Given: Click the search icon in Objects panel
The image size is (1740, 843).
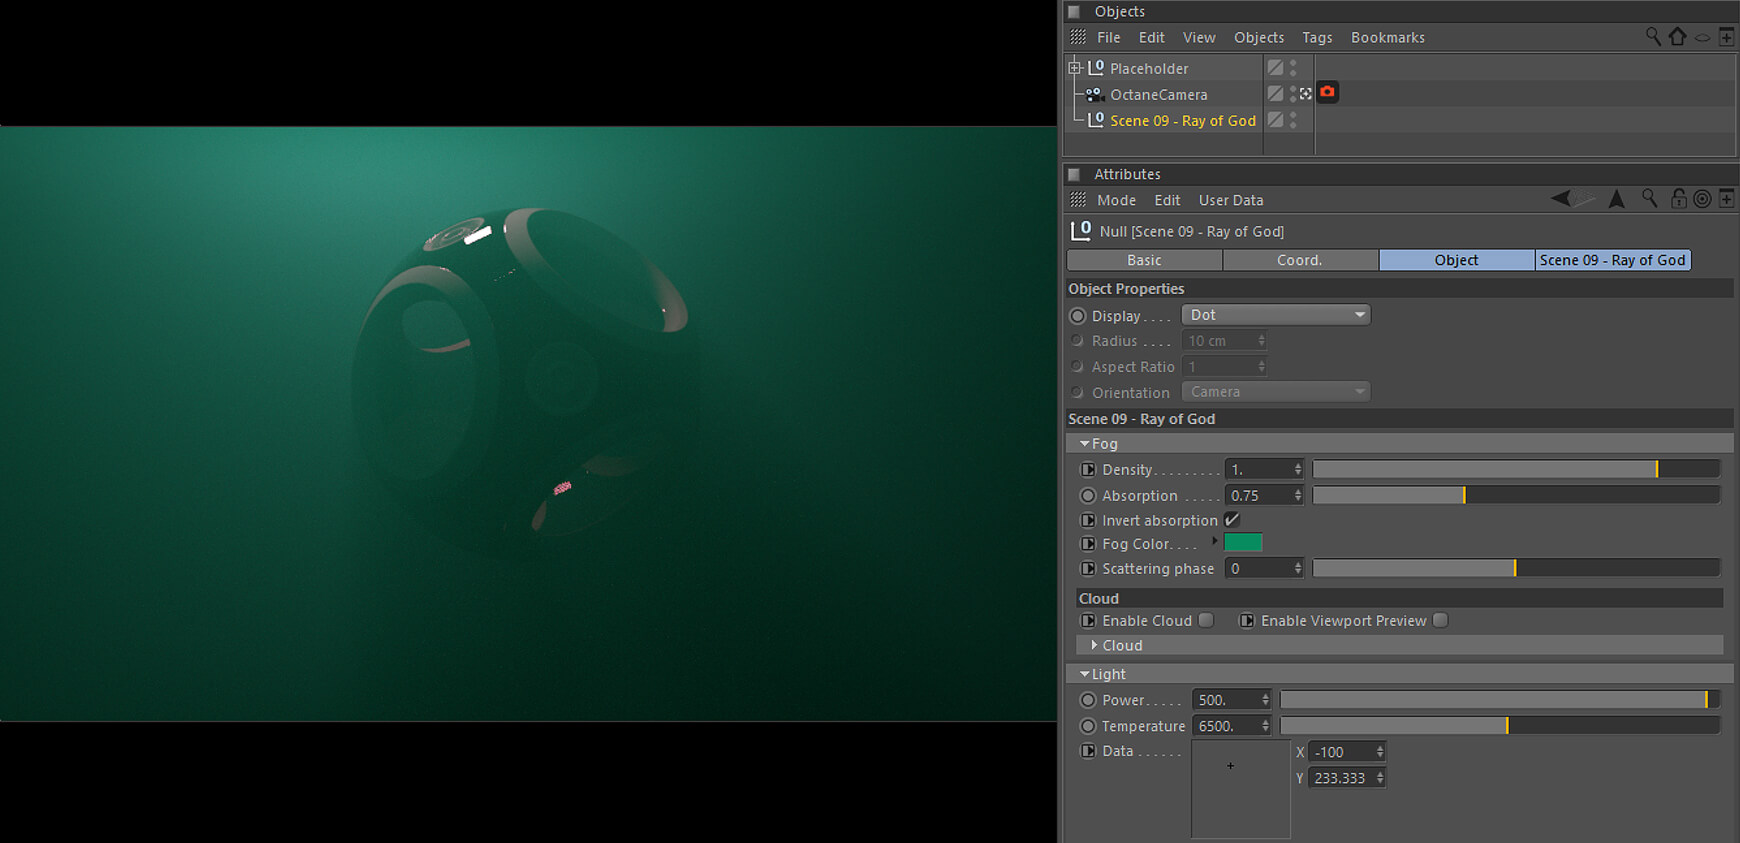Looking at the screenshot, I should point(1653,37).
